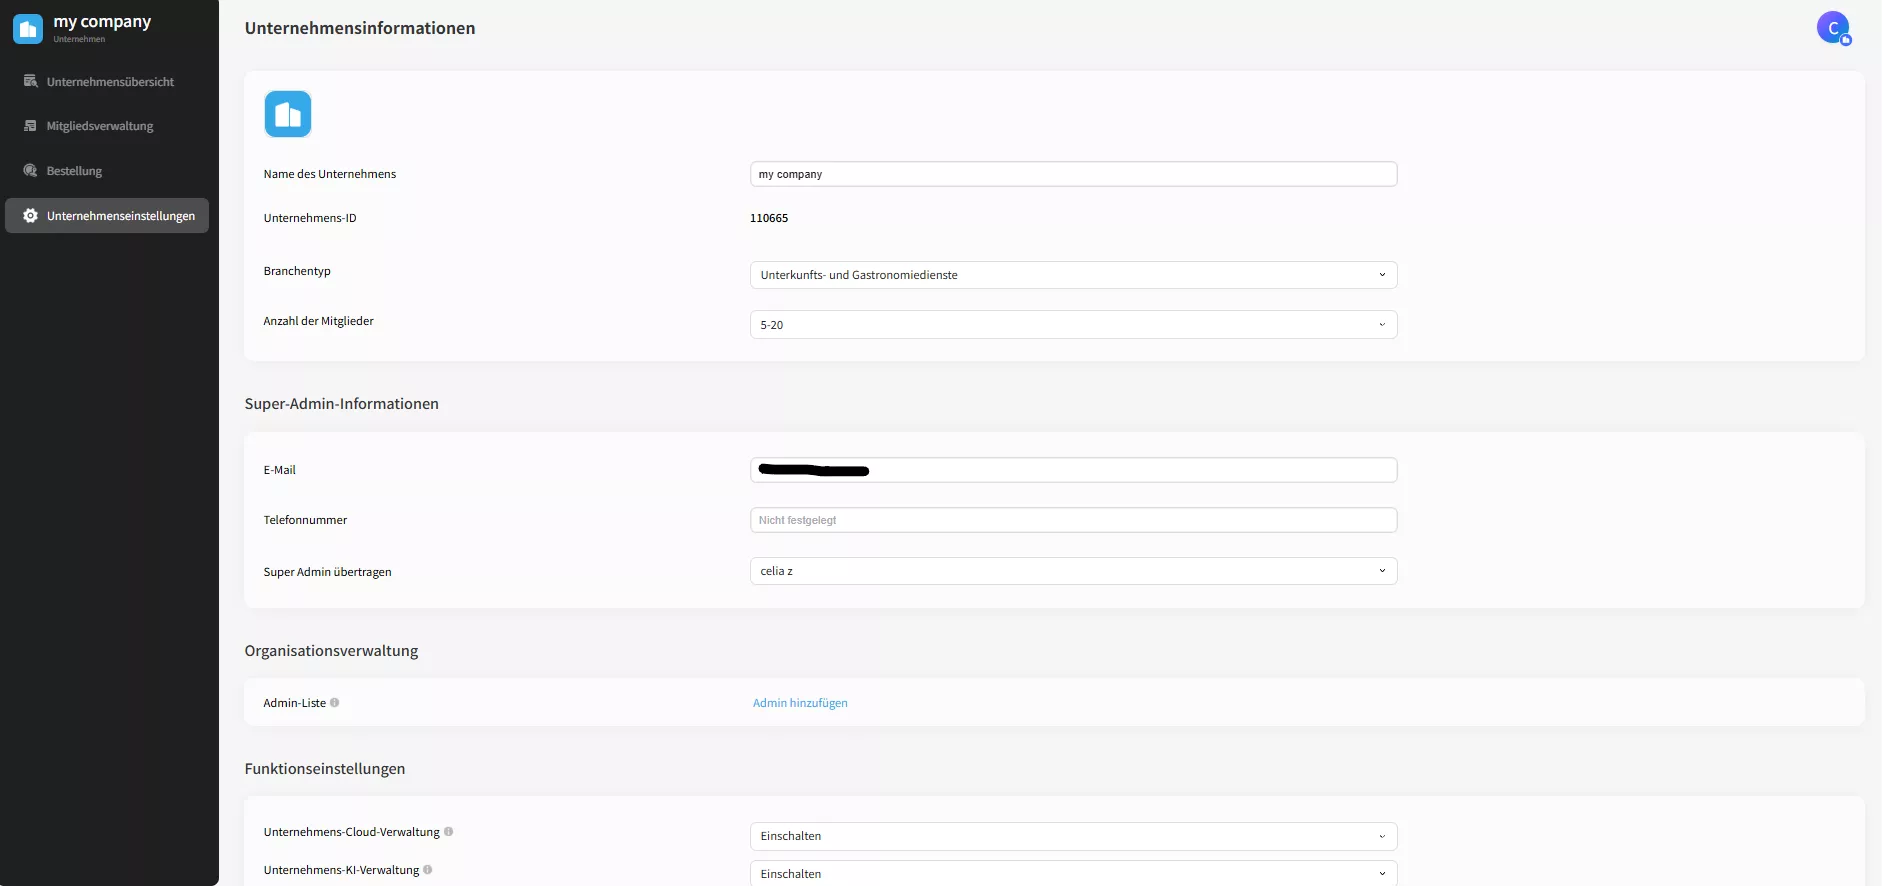Image resolution: width=1882 pixels, height=886 pixels.
Task: Click the Funktionseinstellungen section heading
Action: 325,769
